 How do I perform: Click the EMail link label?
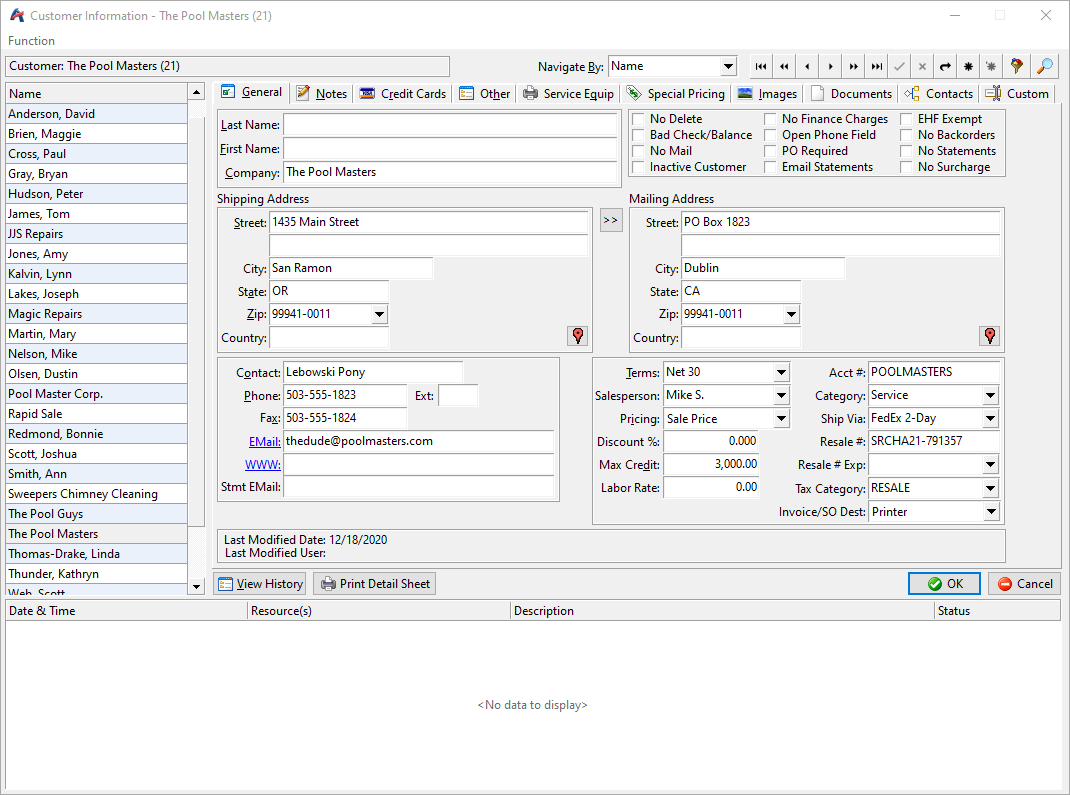[x=264, y=441]
